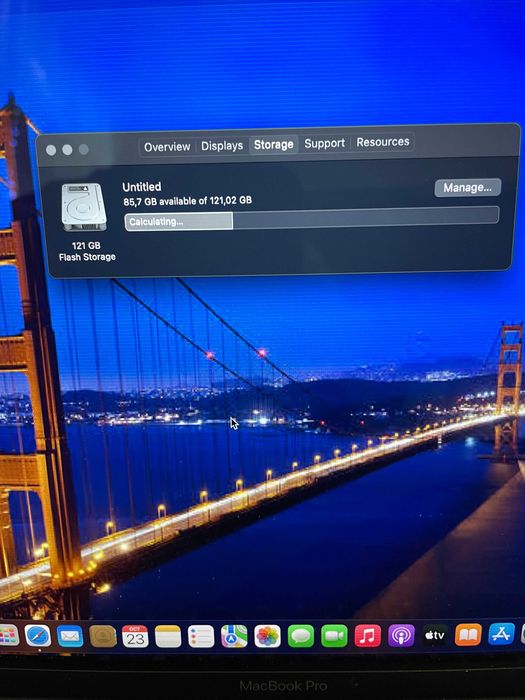Open the Music app icon

(x=368, y=635)
